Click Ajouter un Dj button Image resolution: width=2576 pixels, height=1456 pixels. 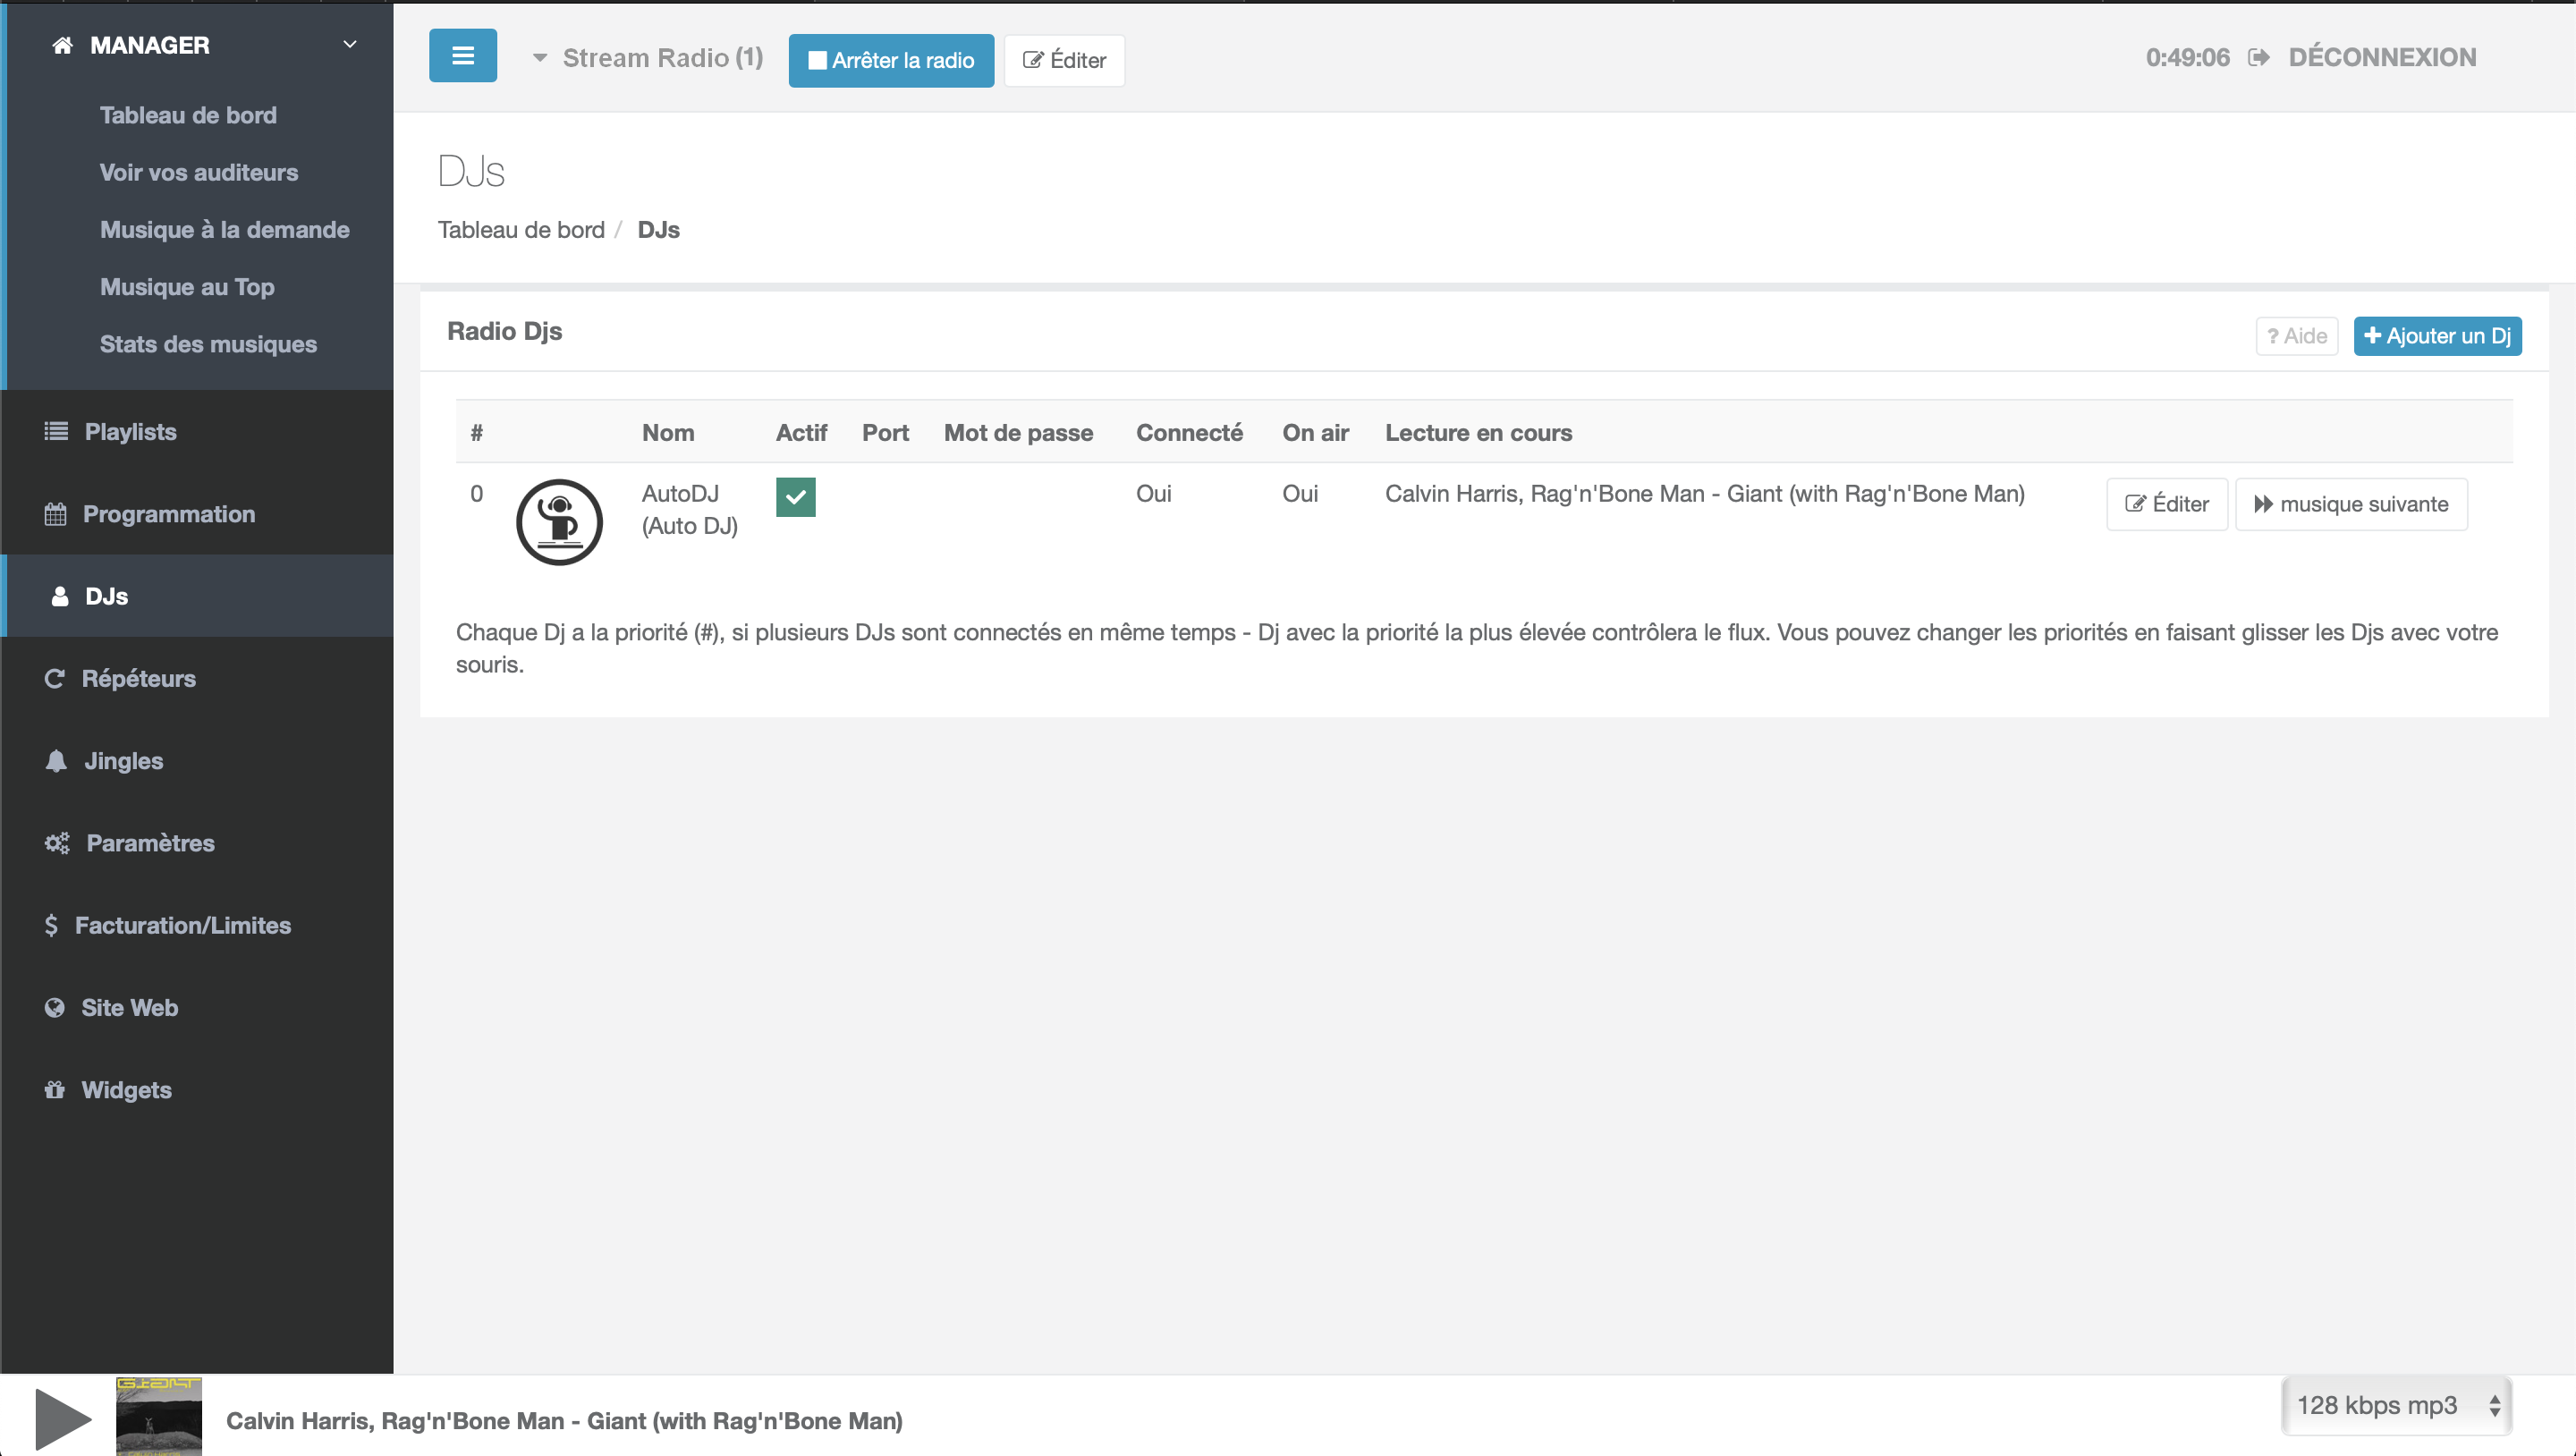2437,336
